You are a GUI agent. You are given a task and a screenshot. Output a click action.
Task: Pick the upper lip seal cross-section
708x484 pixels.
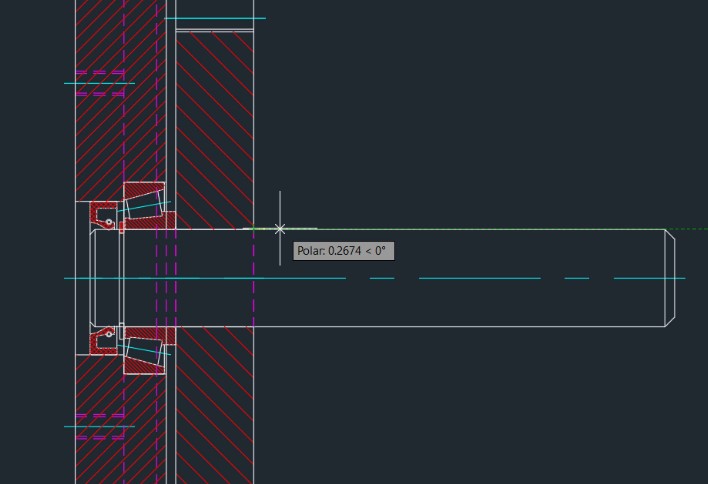[x=104, y=216]
